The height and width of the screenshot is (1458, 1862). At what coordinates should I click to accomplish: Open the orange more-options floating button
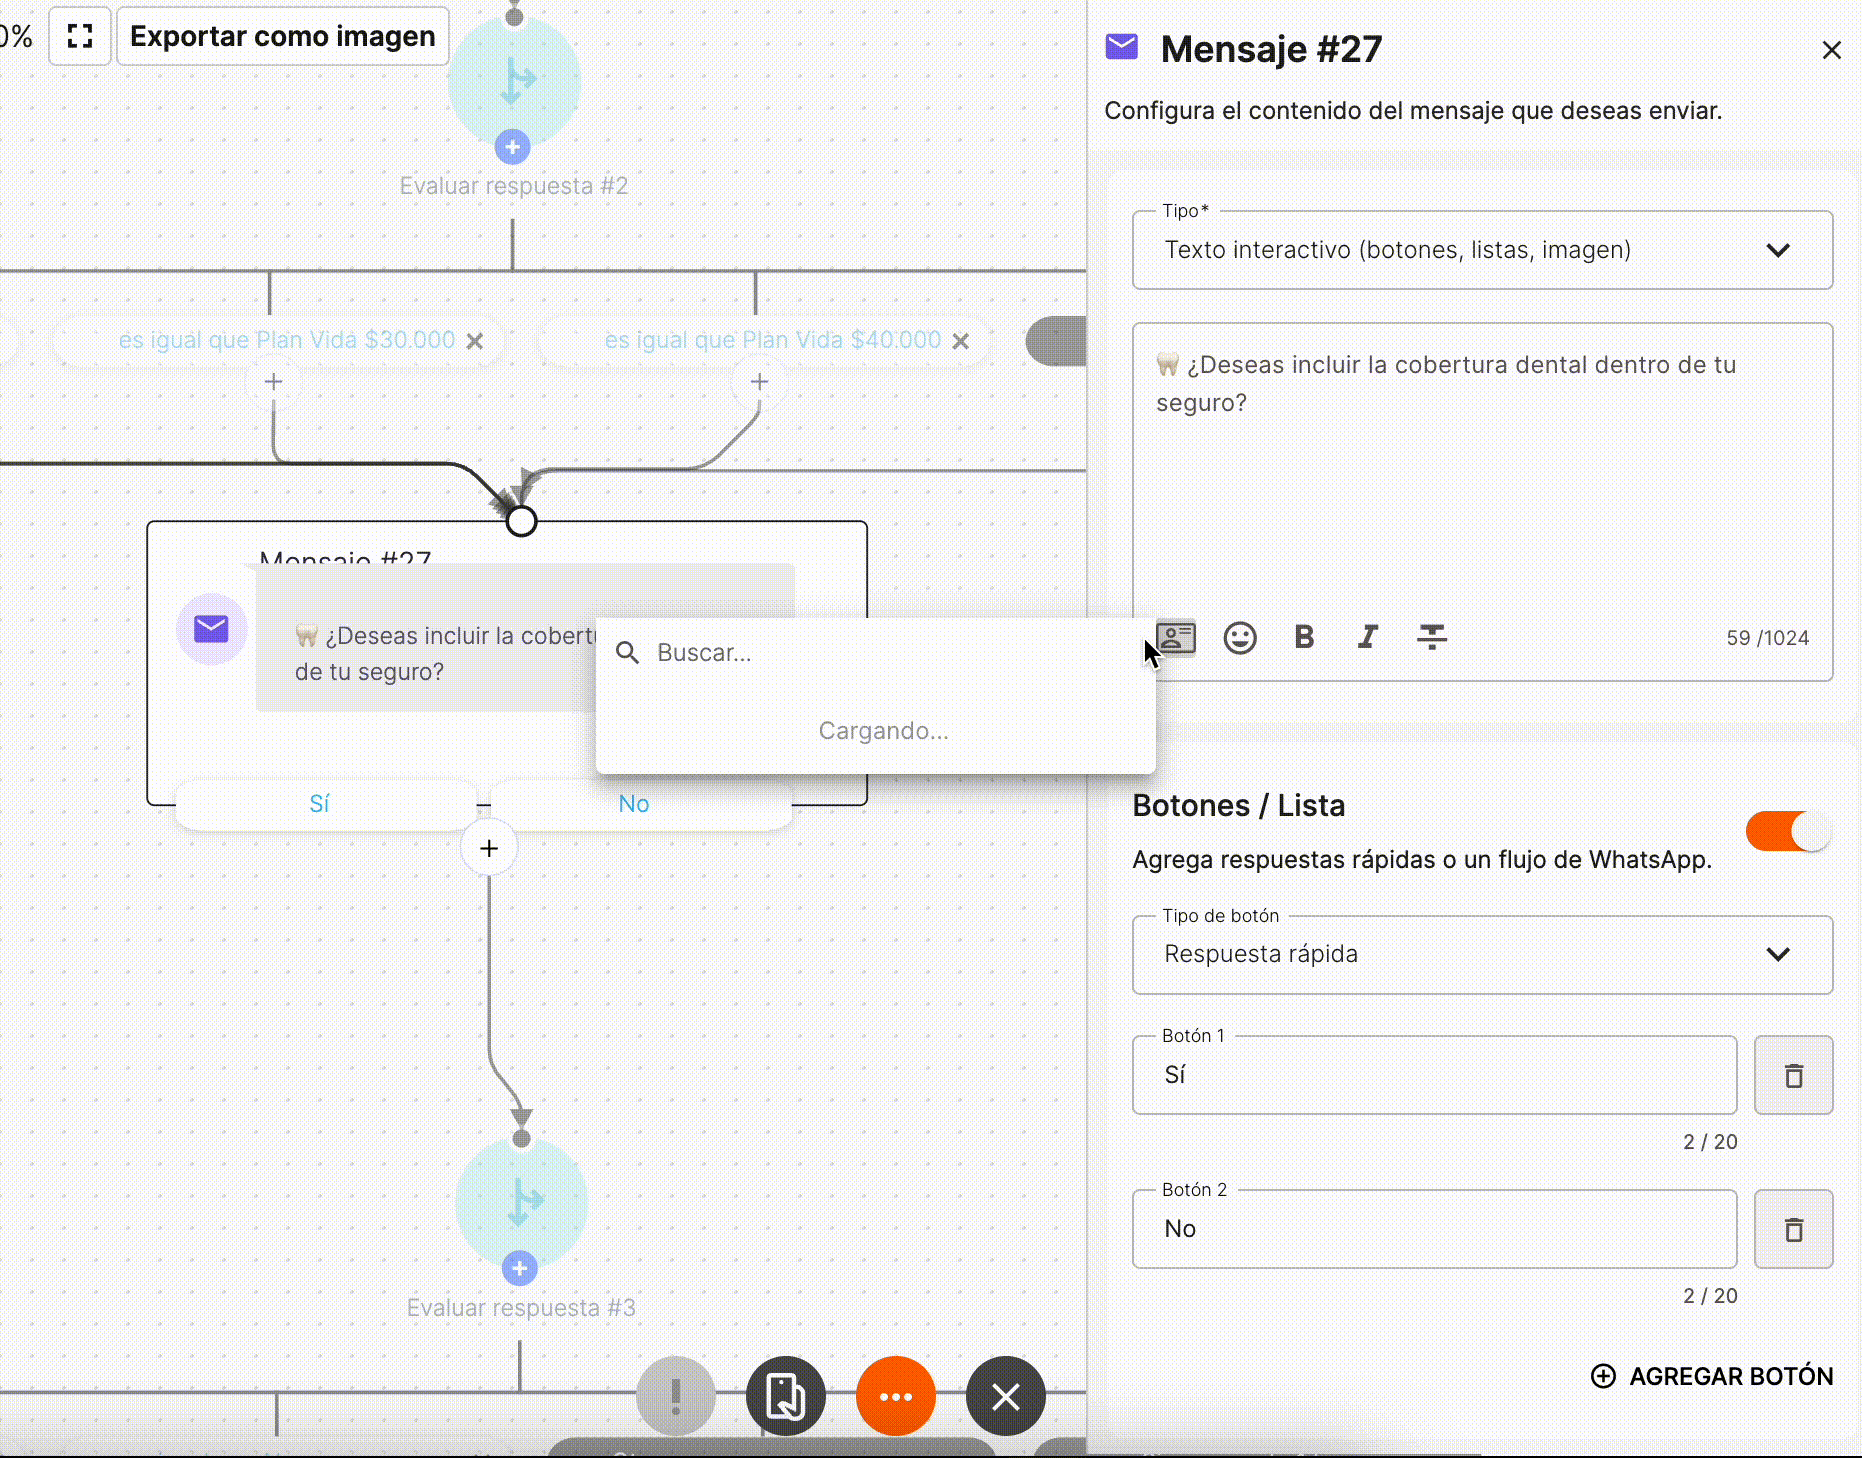[895, 1396]
